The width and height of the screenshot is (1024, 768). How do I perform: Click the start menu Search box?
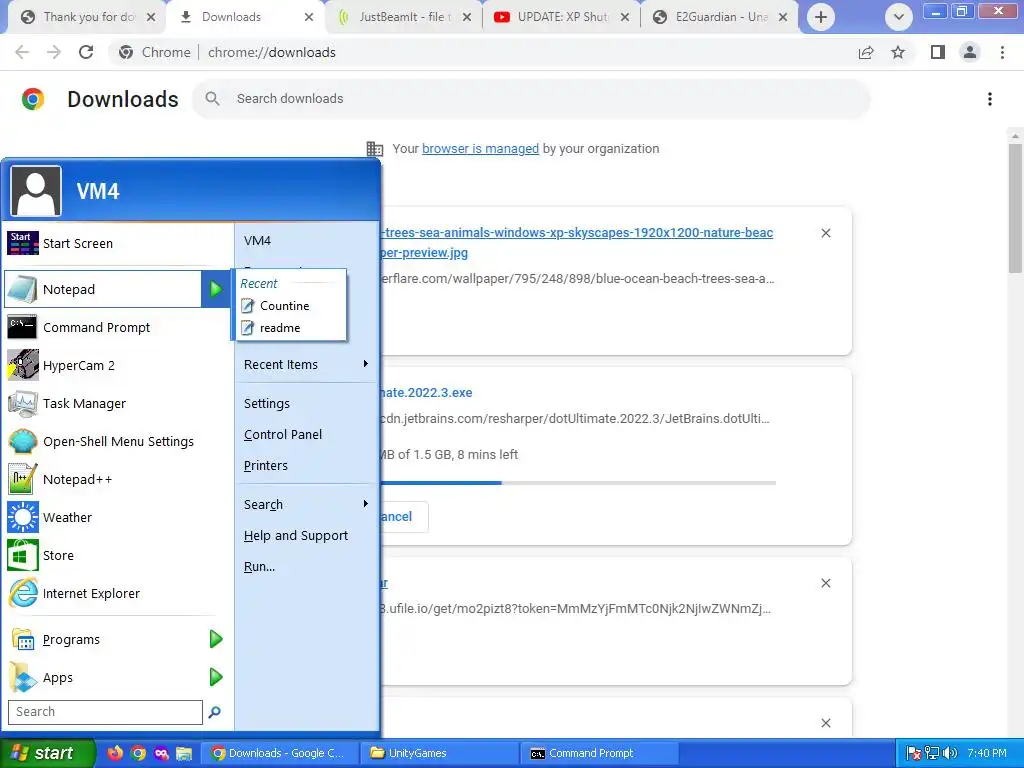105,712
